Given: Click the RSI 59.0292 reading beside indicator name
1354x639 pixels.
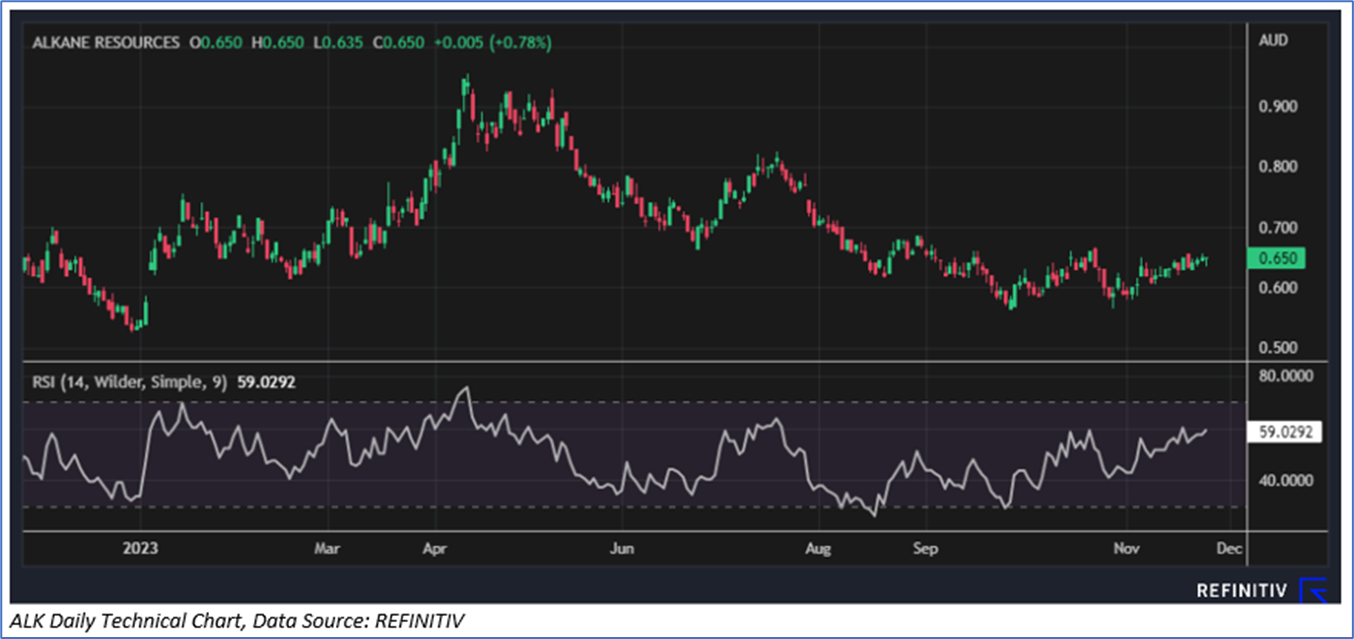Looking at the screenshot, I should pos(265,381).
